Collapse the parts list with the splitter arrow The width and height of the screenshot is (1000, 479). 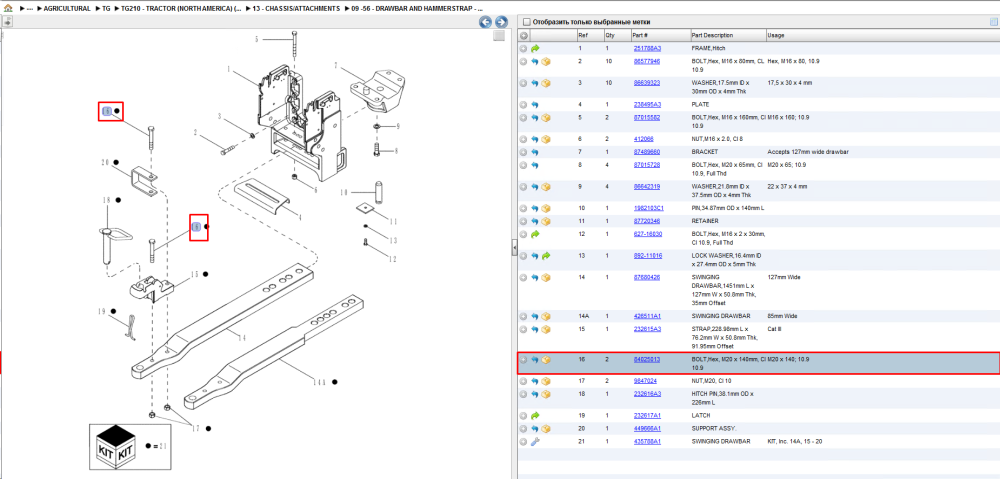[x=513, y=249]
